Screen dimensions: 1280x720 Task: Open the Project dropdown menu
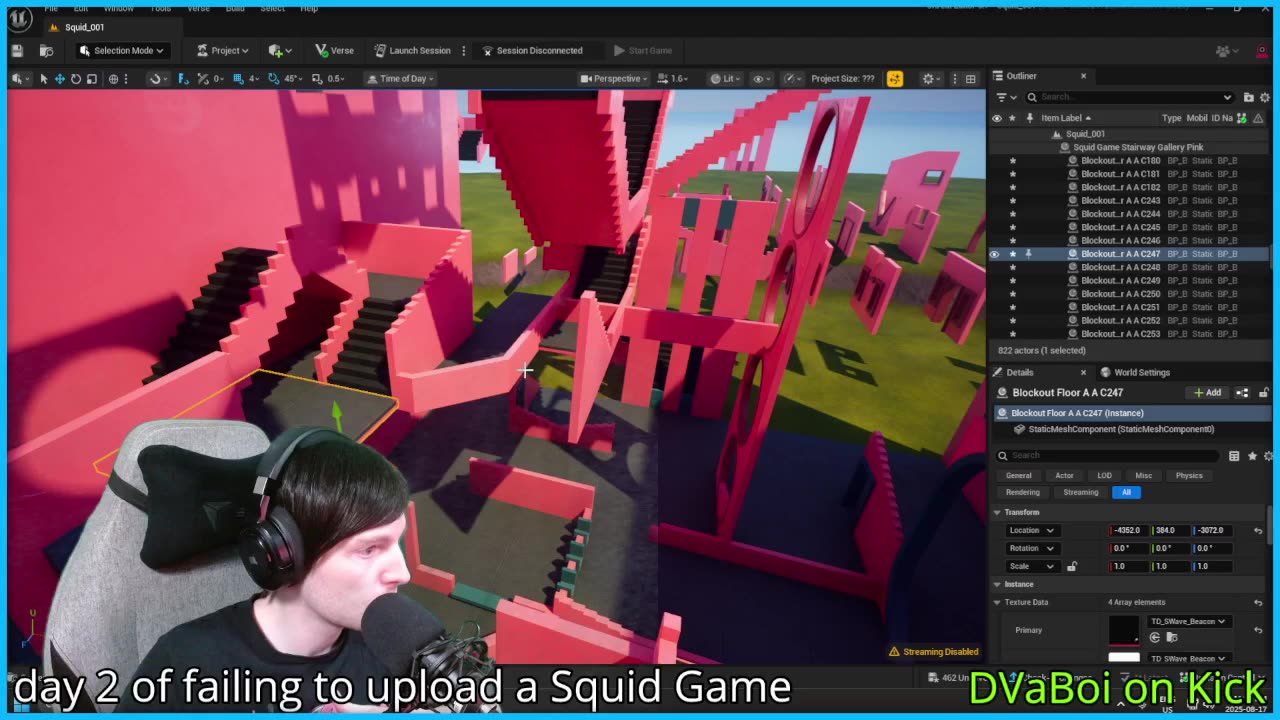(222, 50)
